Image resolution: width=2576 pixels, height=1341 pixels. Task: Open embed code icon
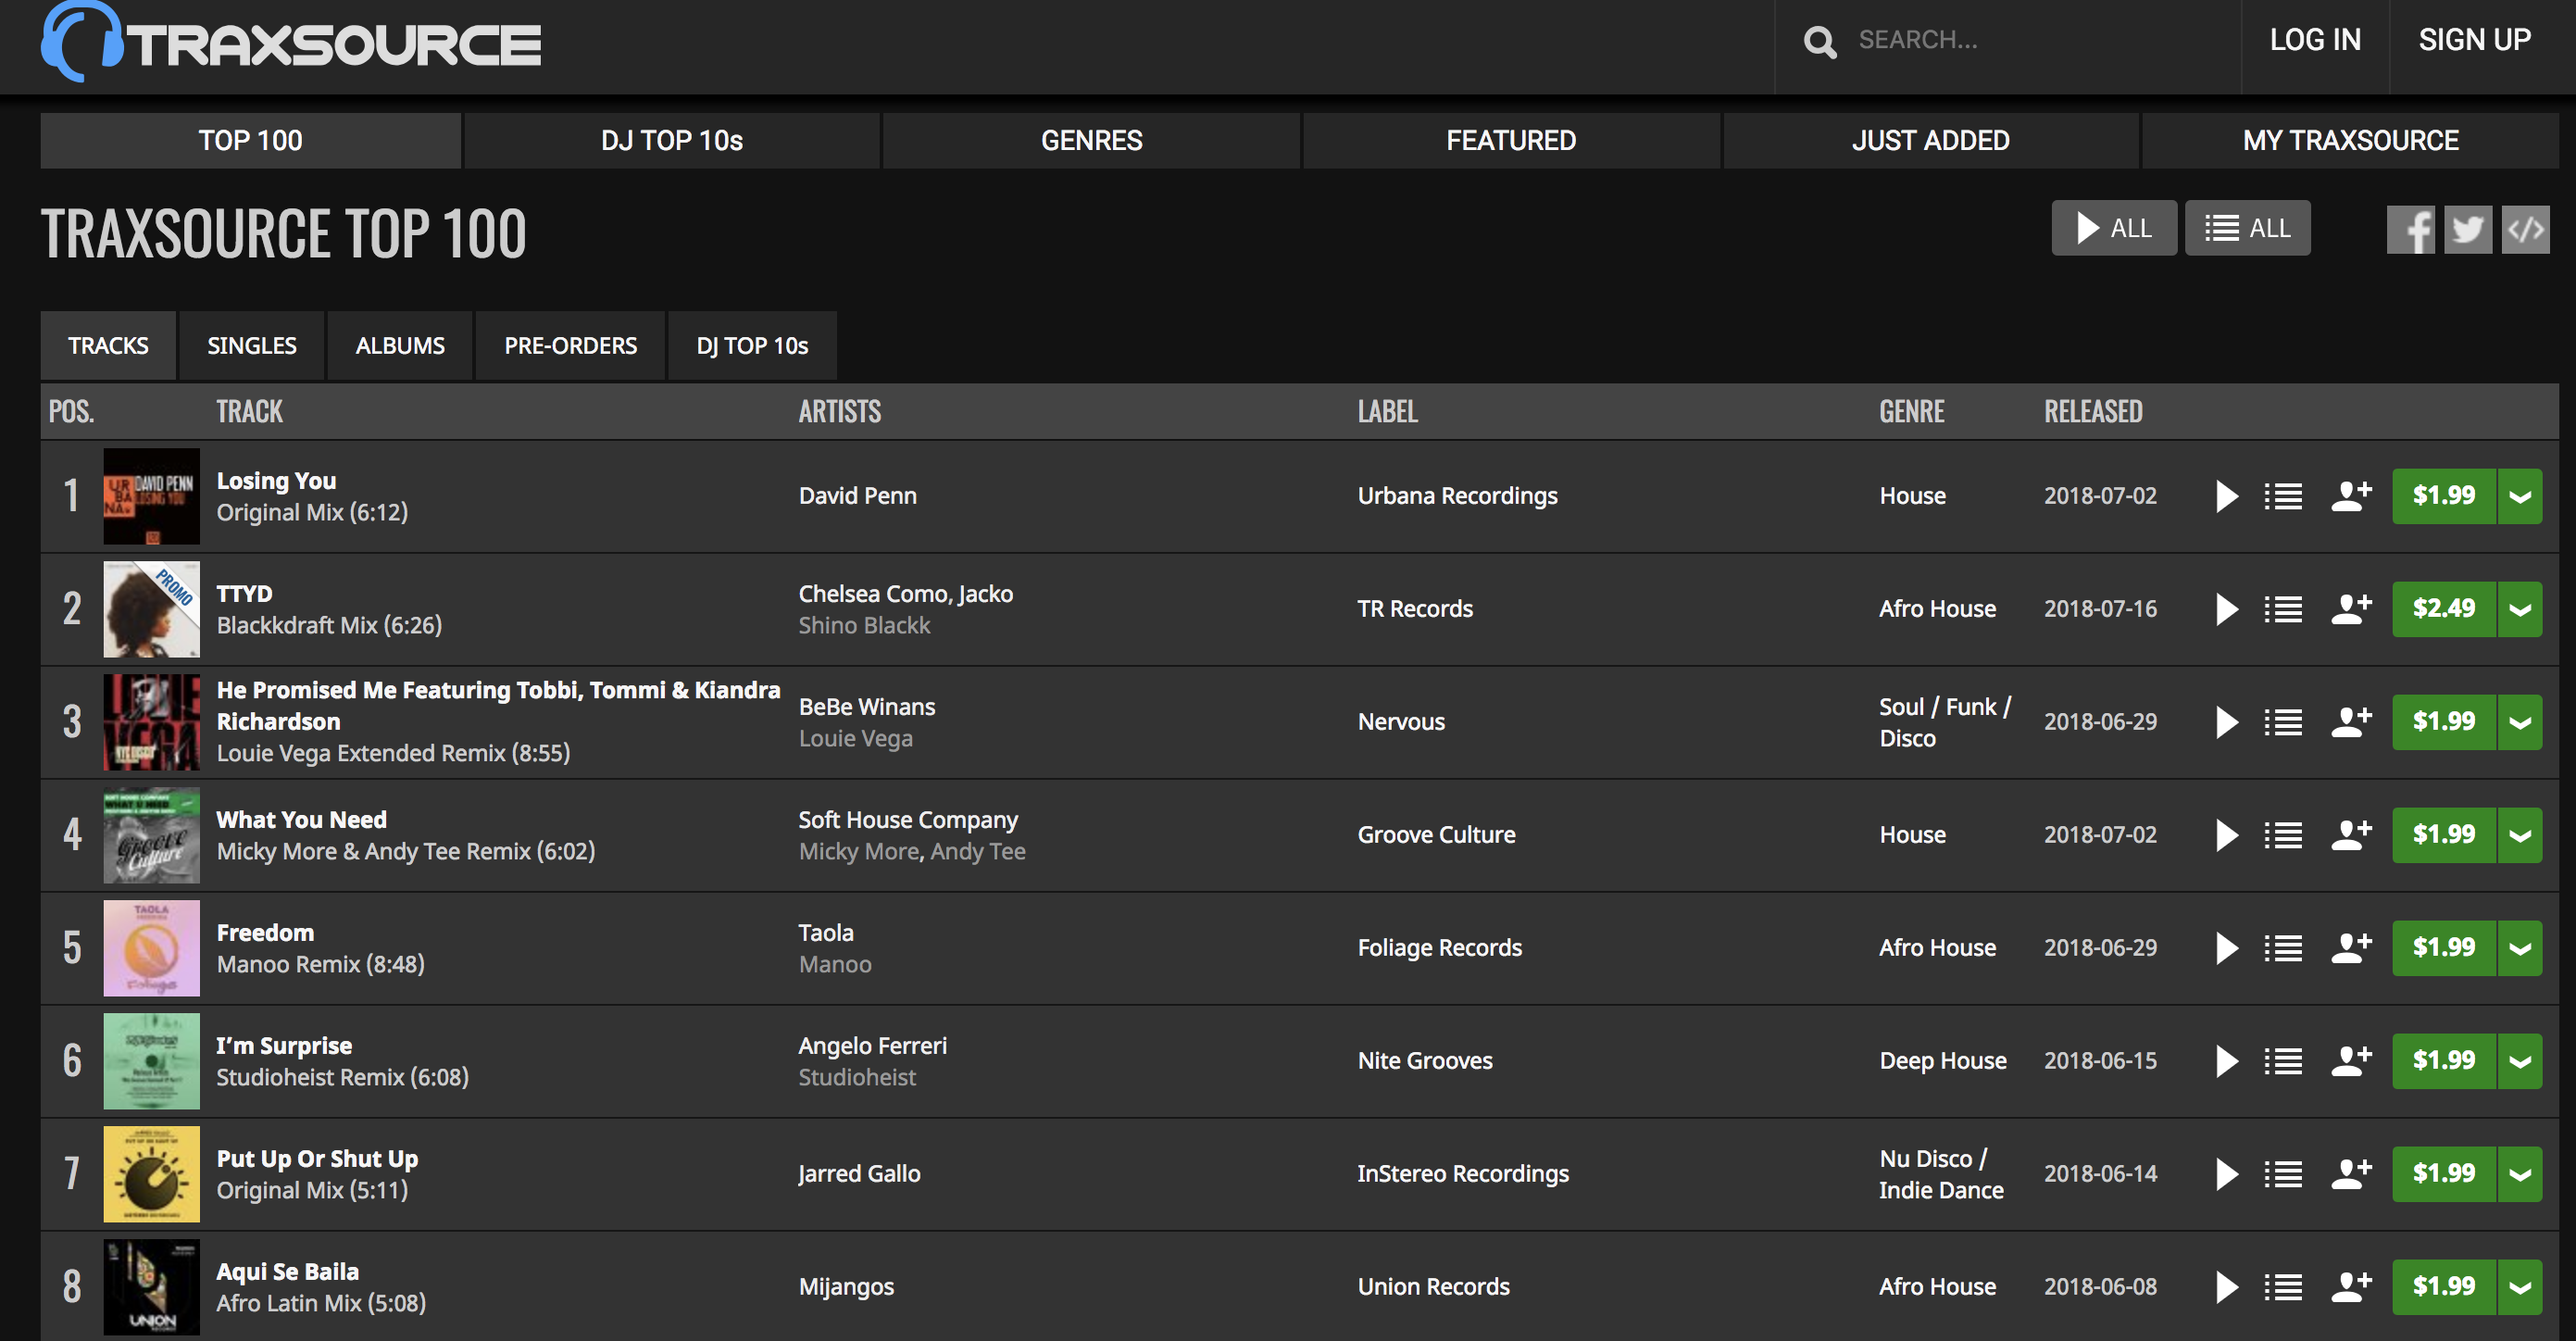[2525, 230]
